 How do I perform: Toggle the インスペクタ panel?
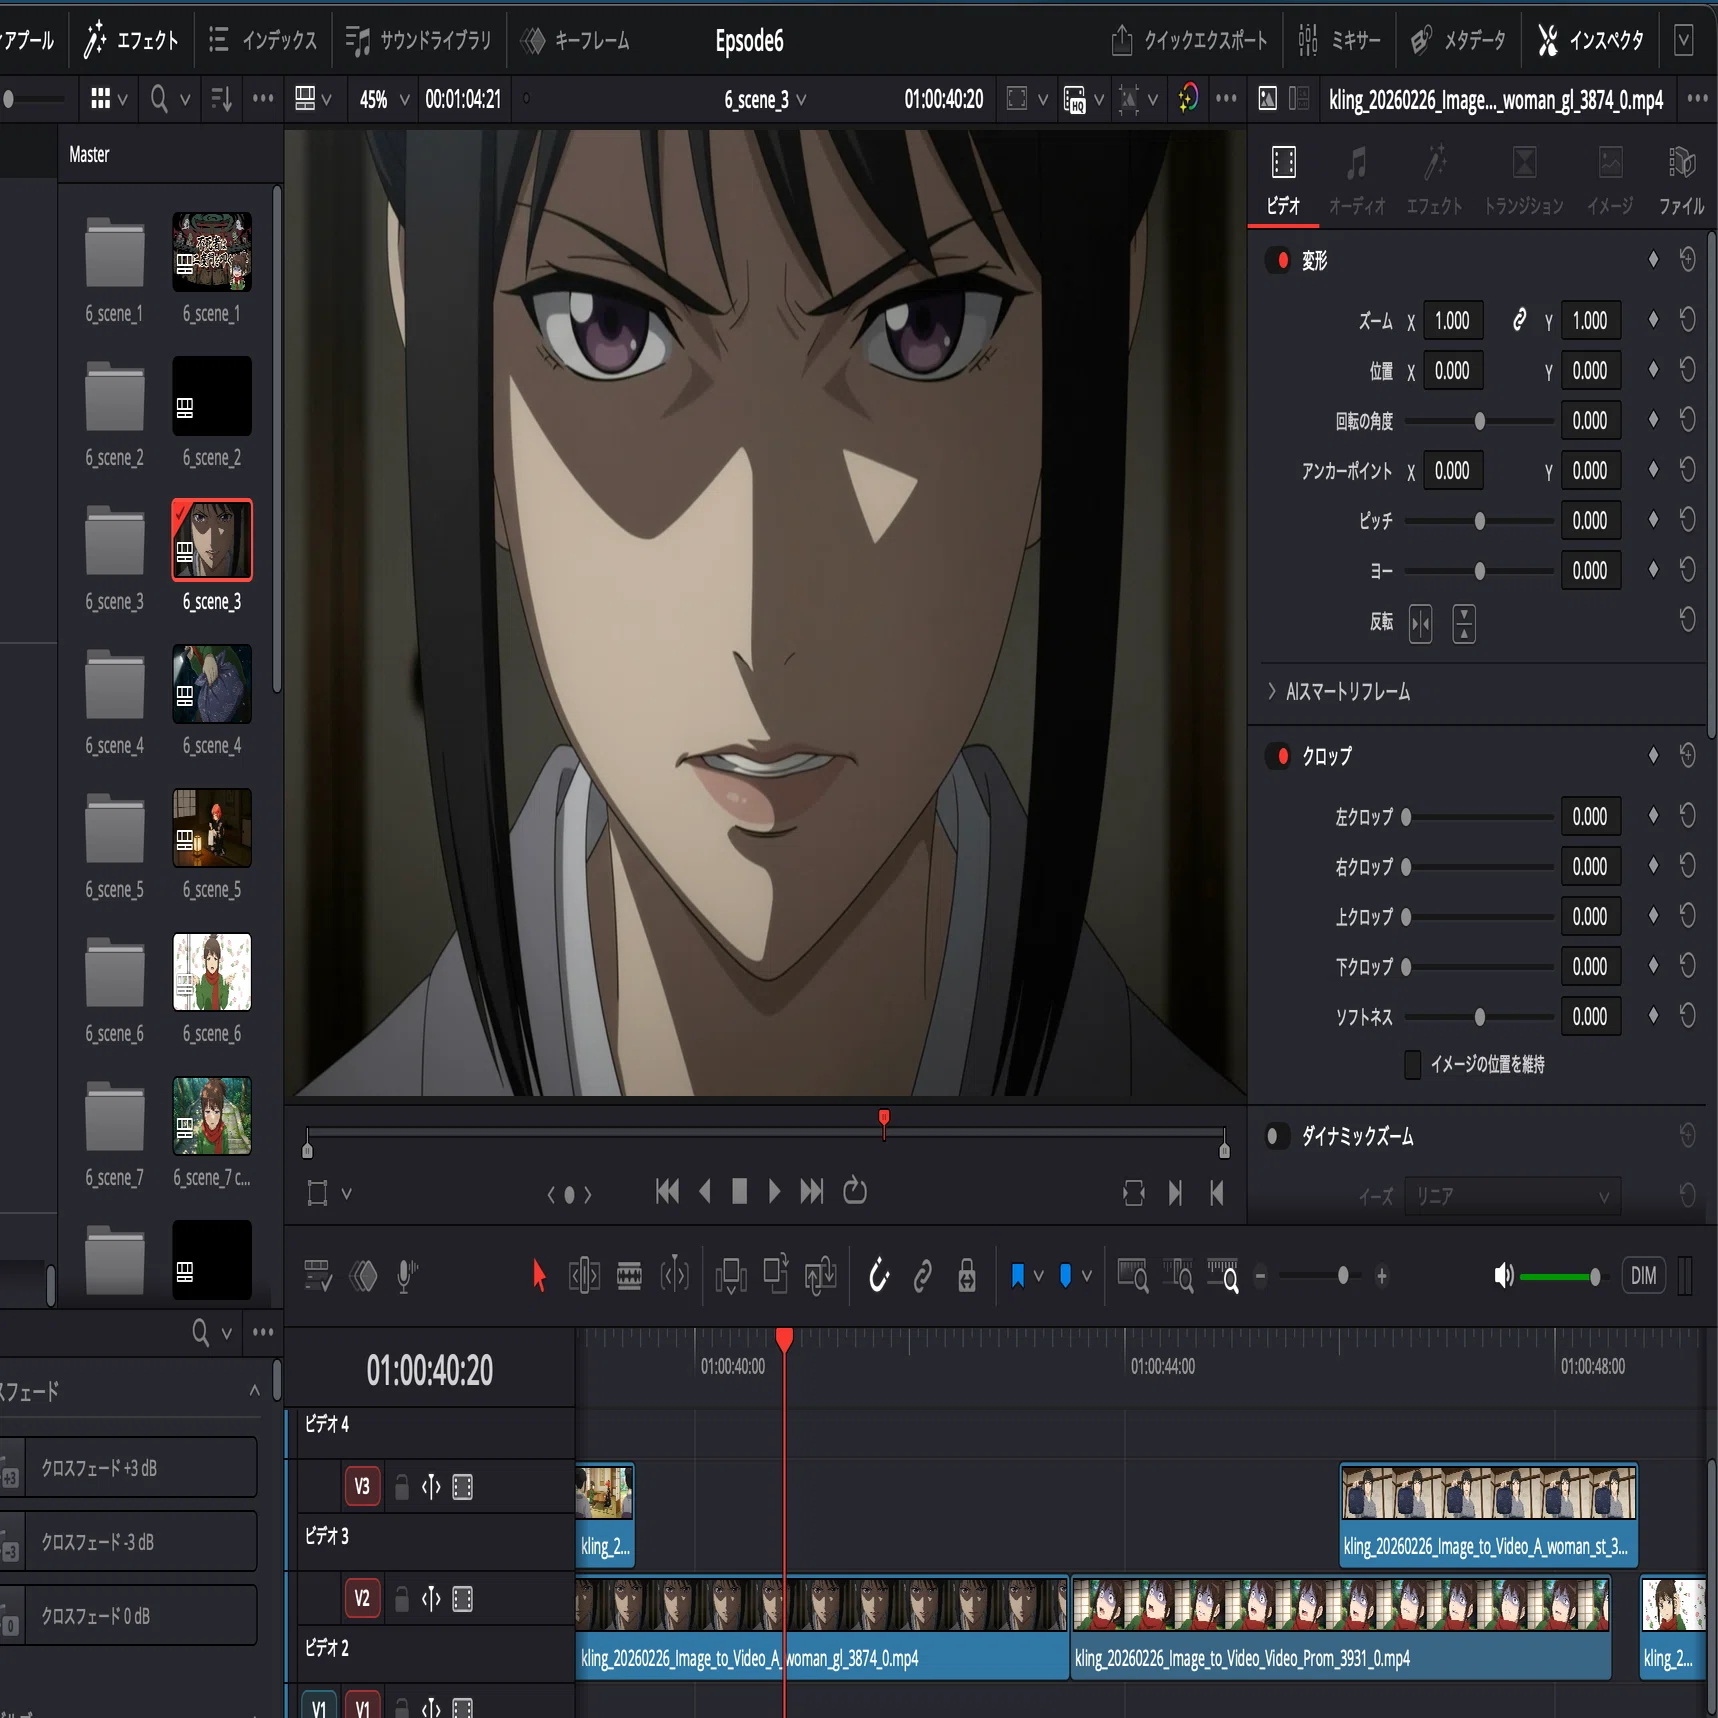[x=1591, y=40]
